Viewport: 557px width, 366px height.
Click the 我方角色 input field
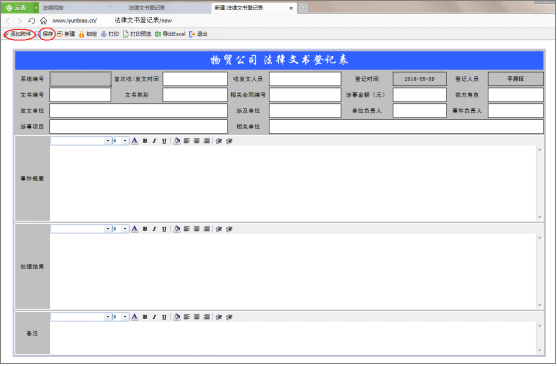[516, 95]
